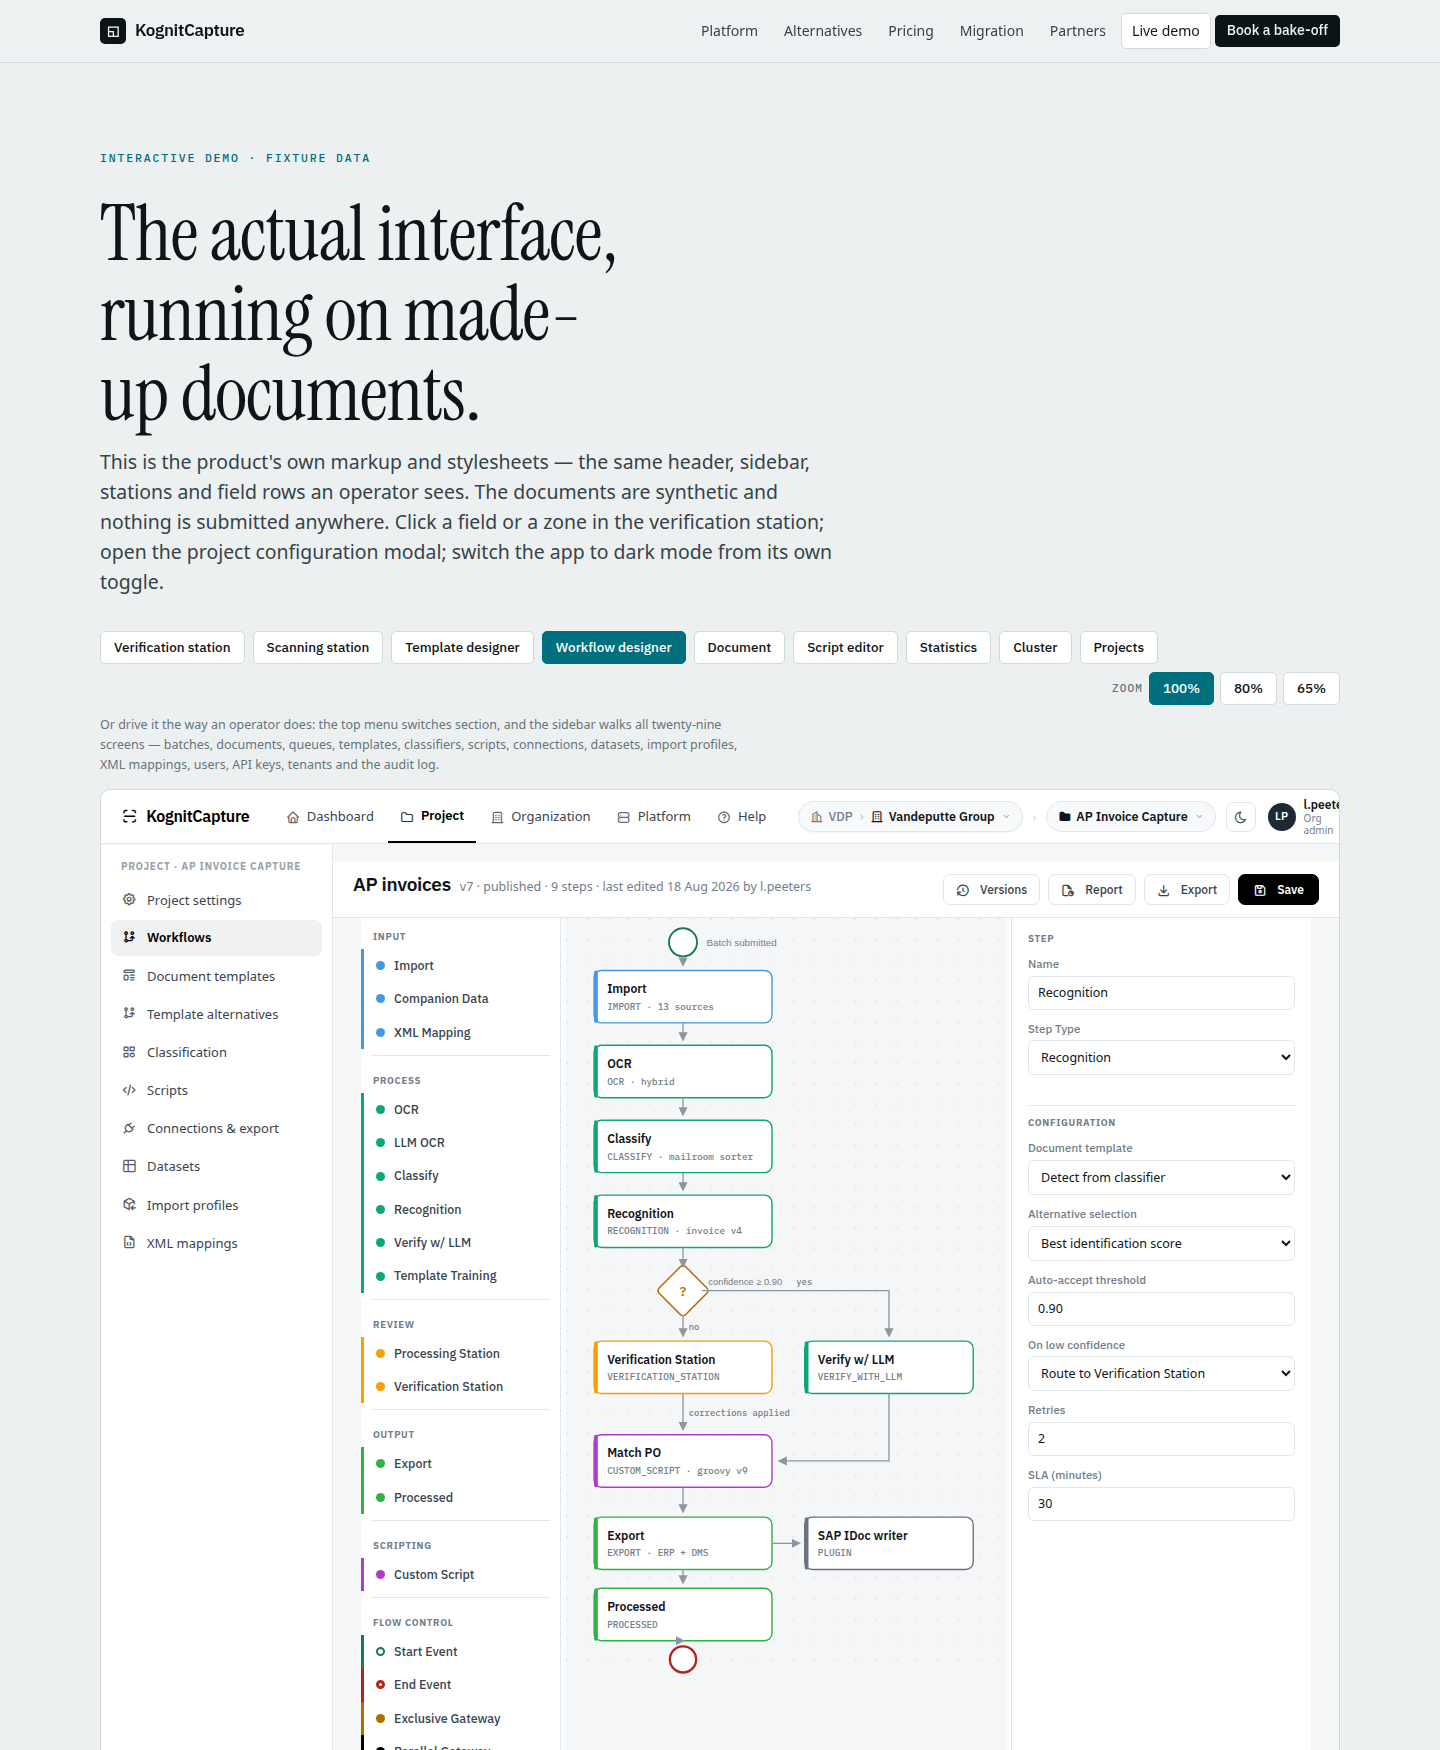This screenshot has width=1440, height=1750.
Task: Open the On low confidence dropdown
Action: click(x=1161, y=1374)
